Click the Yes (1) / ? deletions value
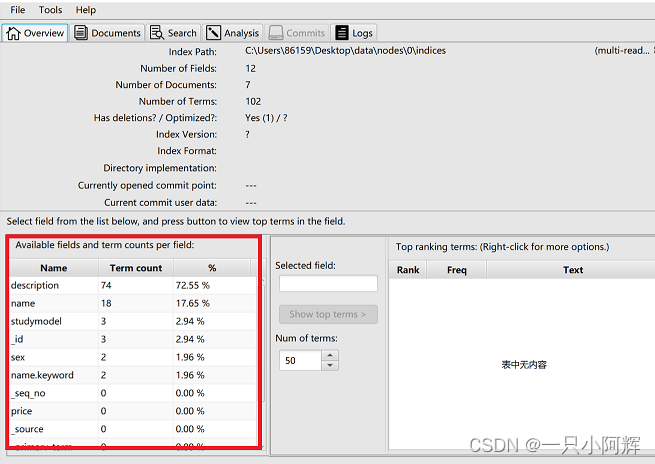 [266, 118]
